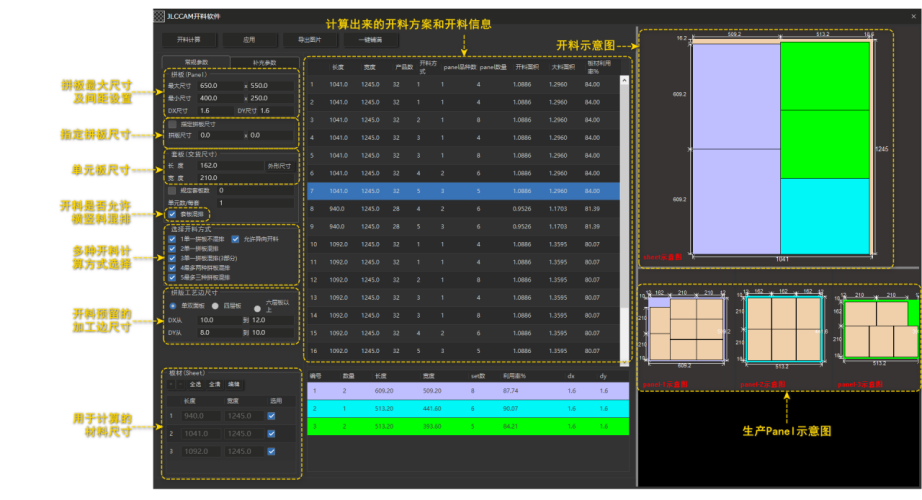Click the min size 250.0 field

pos(271,98)
